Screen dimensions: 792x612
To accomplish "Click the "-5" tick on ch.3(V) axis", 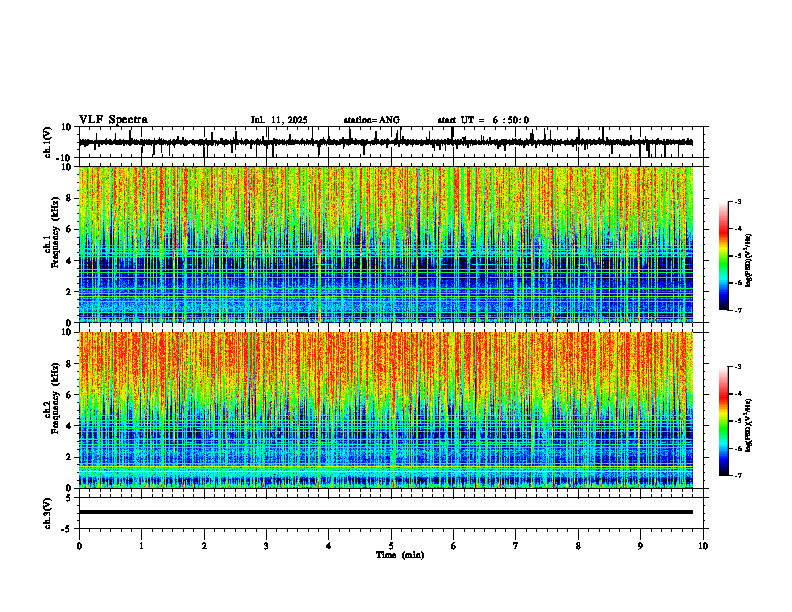I will coord(68,529).
